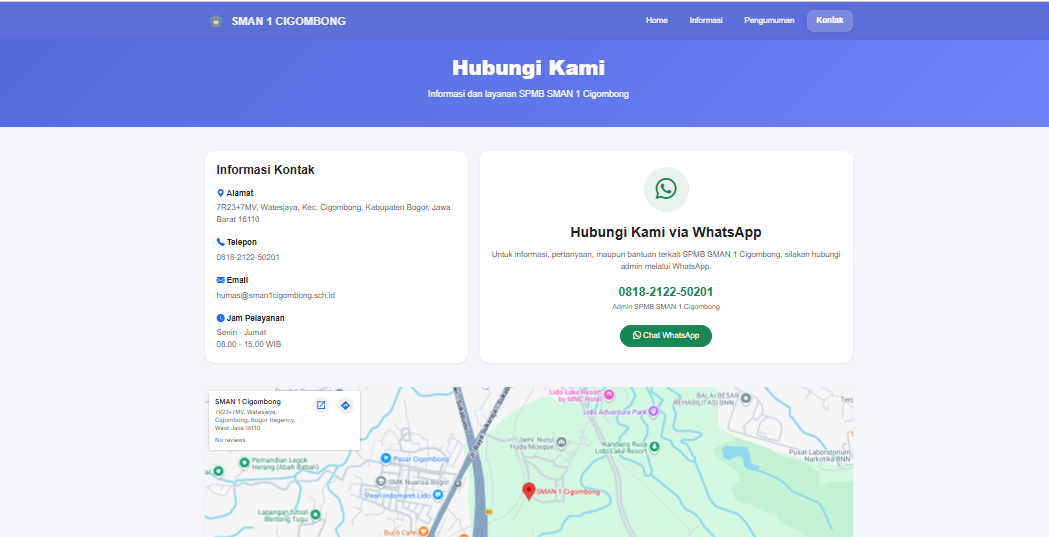Click the Jami' Nurul Huda Mosque marker
The image size is (1049, 537).
click(561, 442)
